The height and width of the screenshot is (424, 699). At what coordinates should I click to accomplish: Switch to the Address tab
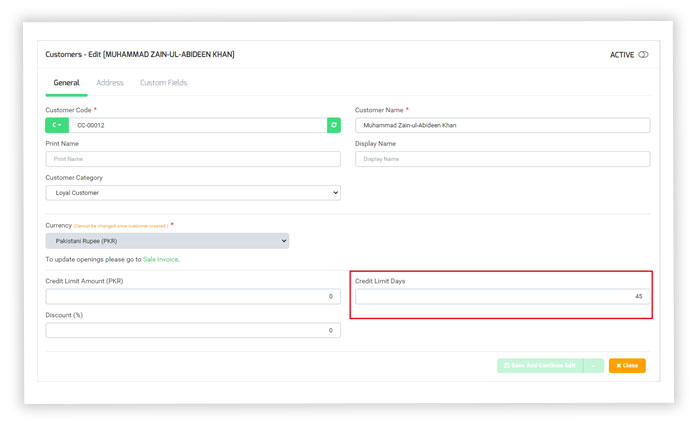click(110, 83)
